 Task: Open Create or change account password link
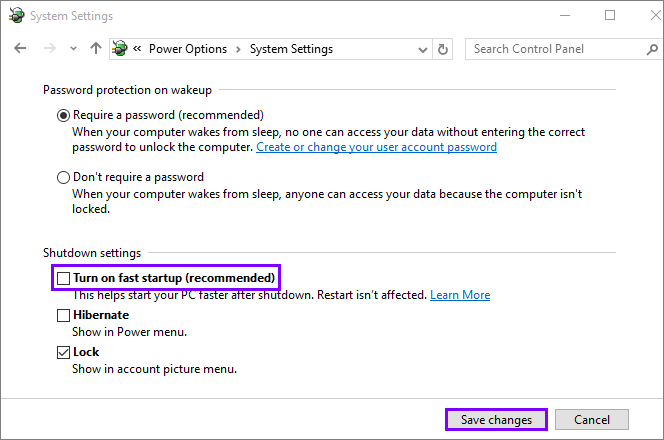click(x=376, y=147)
